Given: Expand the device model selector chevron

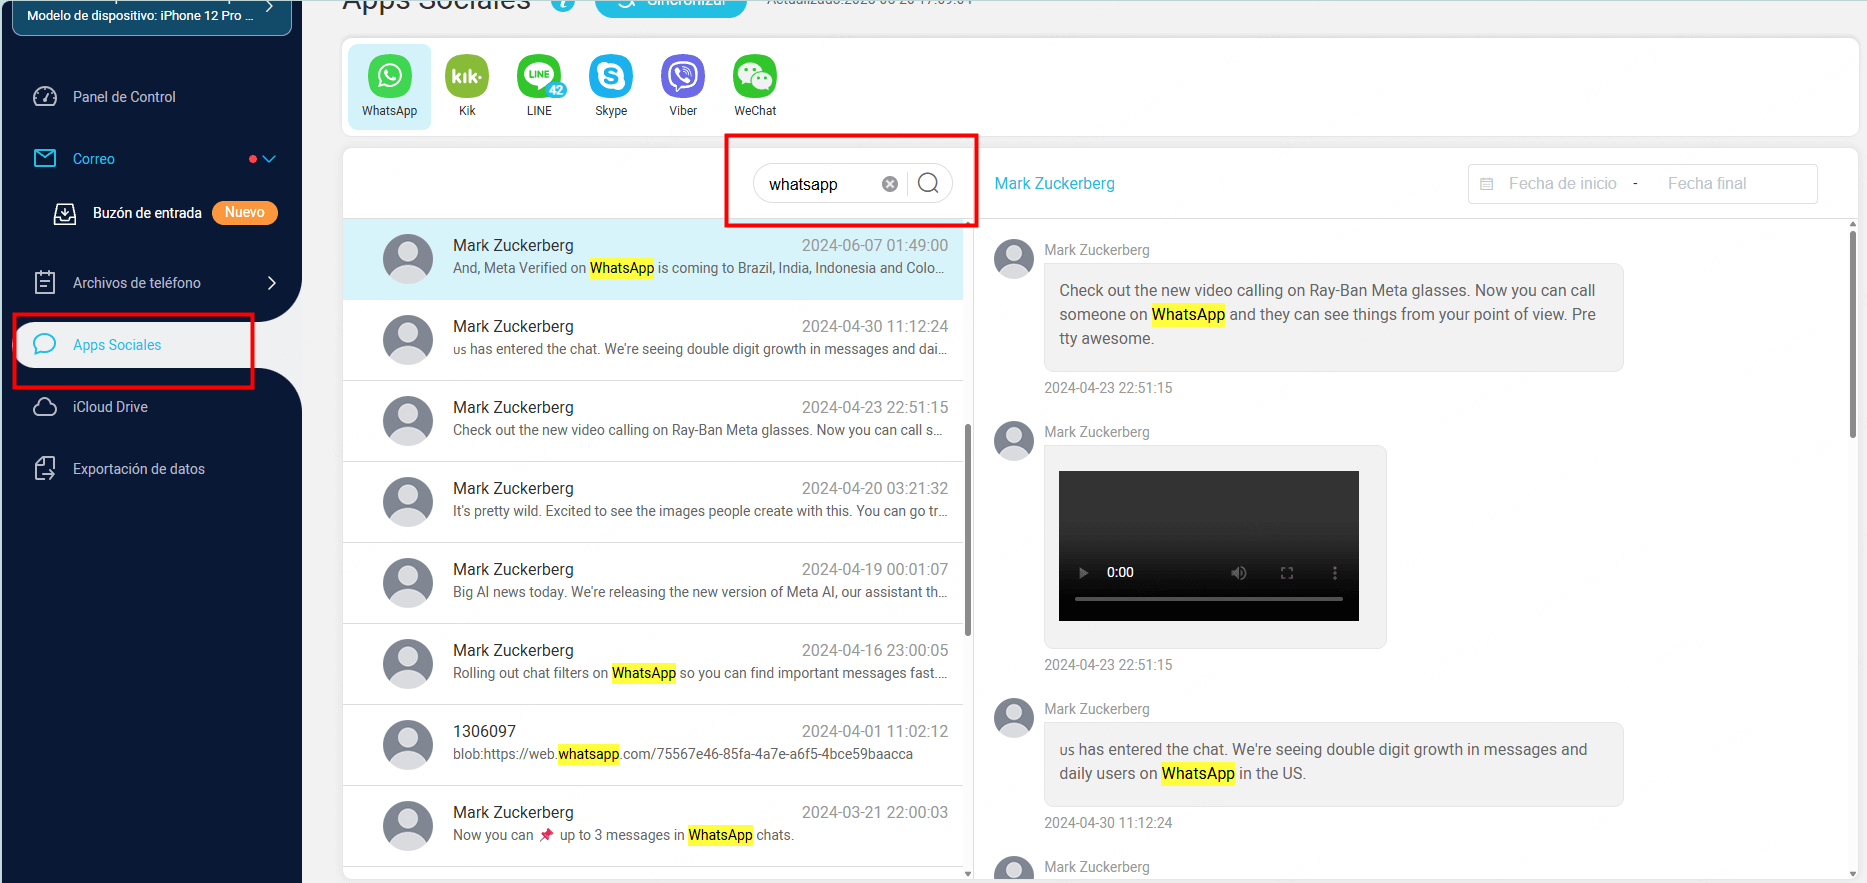Looking at the screenshot, I should coord(269,7).
